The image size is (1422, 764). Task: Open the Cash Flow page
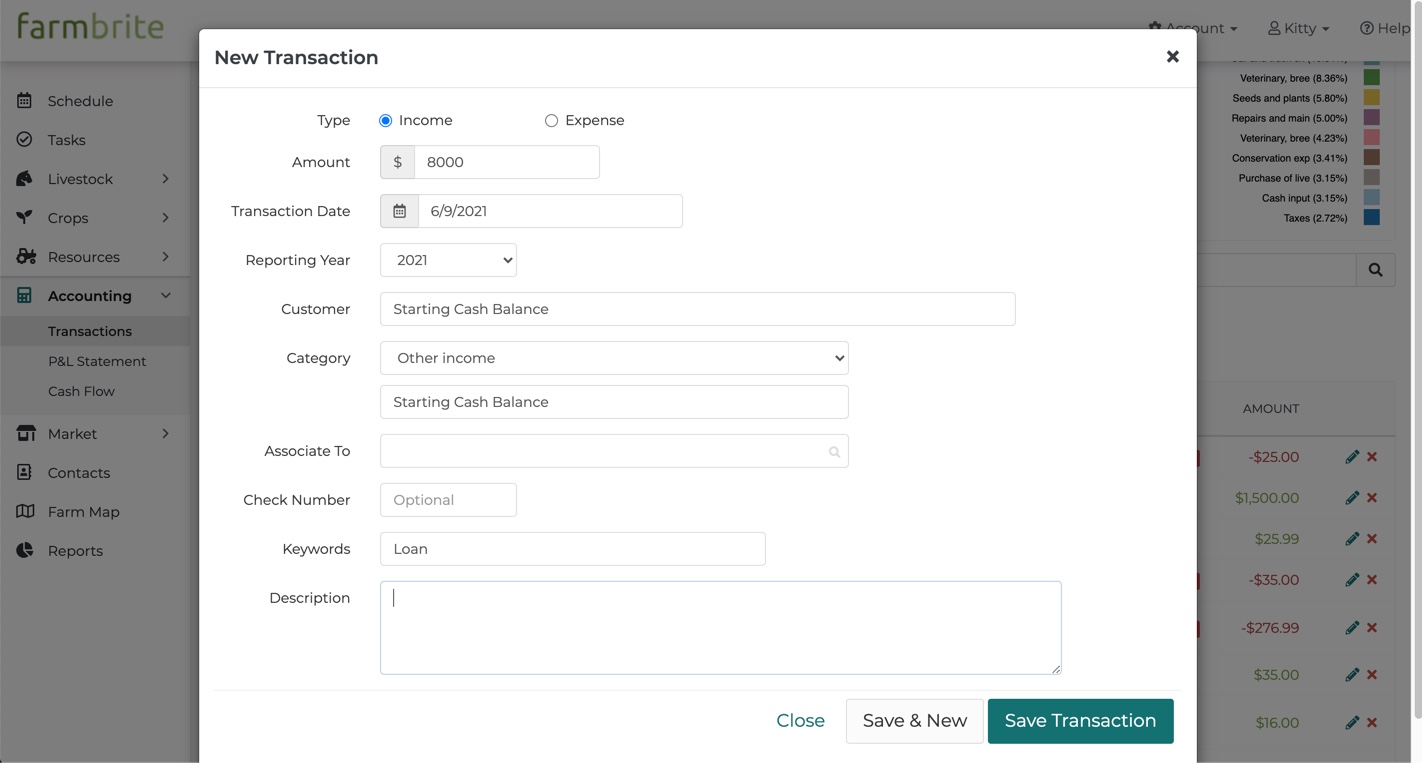(x=81, y=391)
